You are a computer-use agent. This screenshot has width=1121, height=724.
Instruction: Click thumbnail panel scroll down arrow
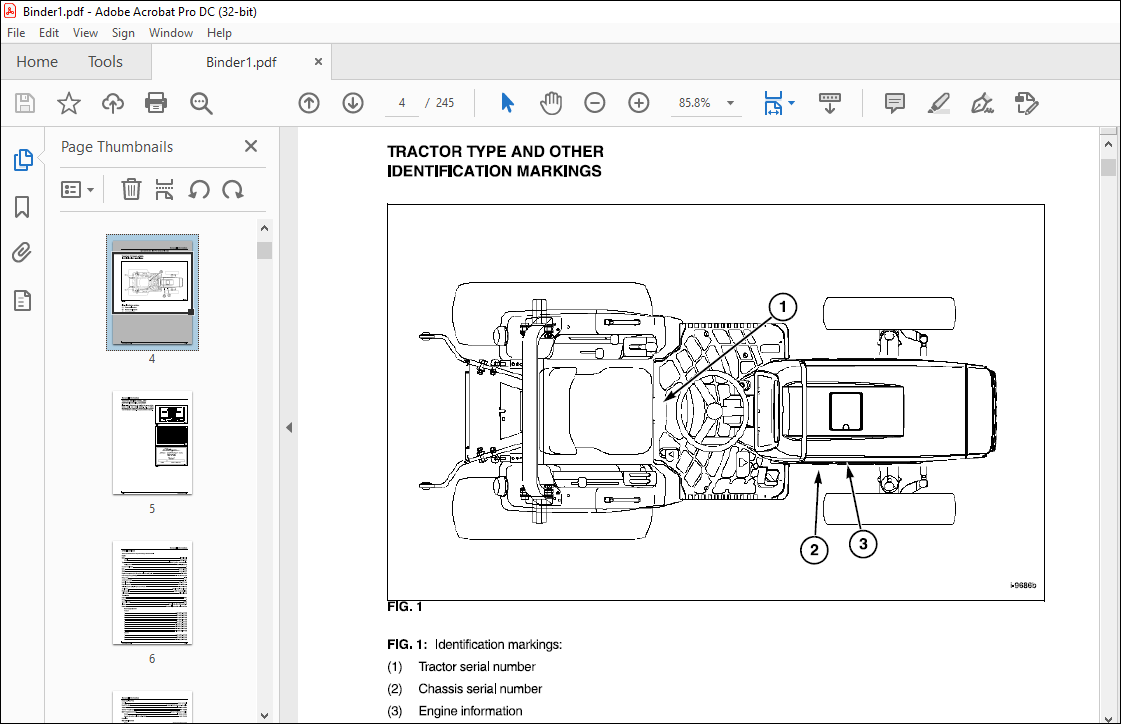coord(265,715)
